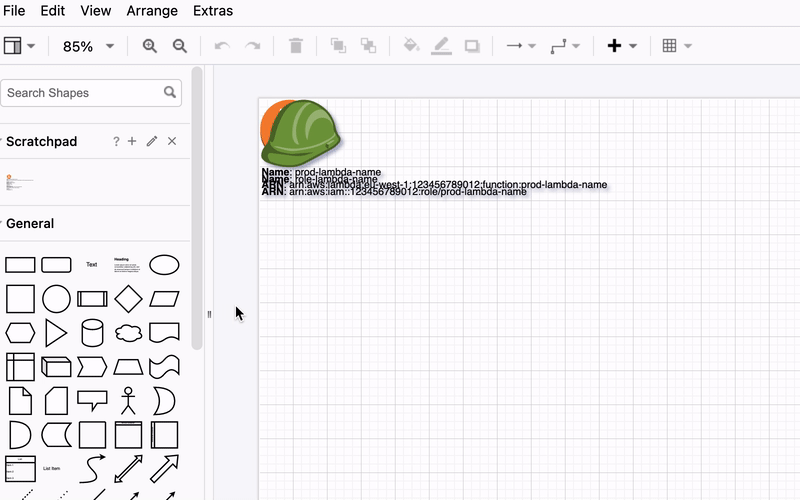
Task: Open the Arrange menu
Action: [x=152, y=11]
